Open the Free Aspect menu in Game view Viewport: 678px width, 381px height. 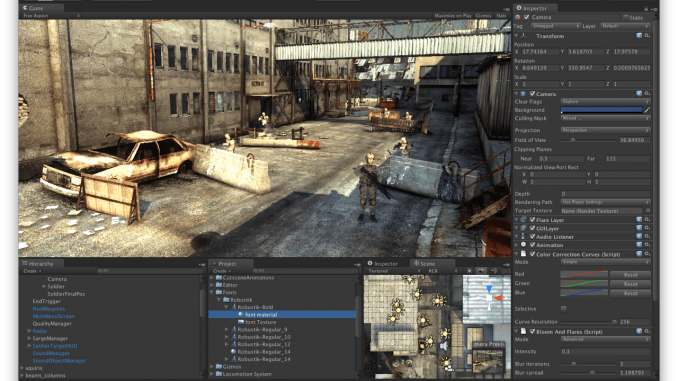51,16
